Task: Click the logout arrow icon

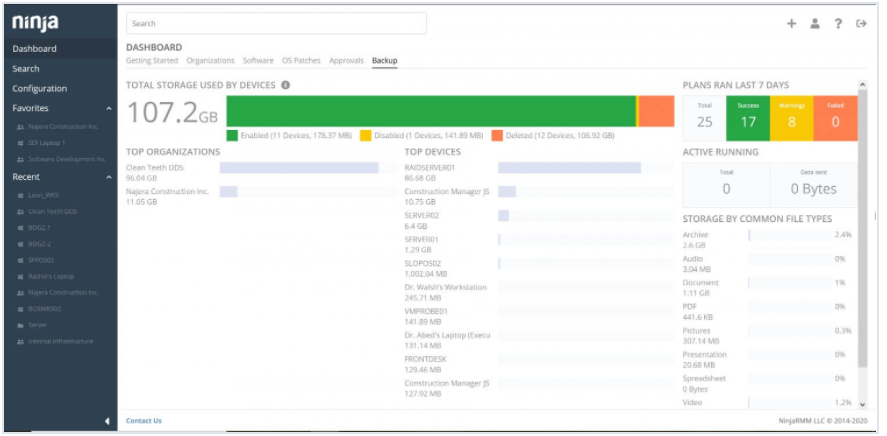Action: pos(861,24)
